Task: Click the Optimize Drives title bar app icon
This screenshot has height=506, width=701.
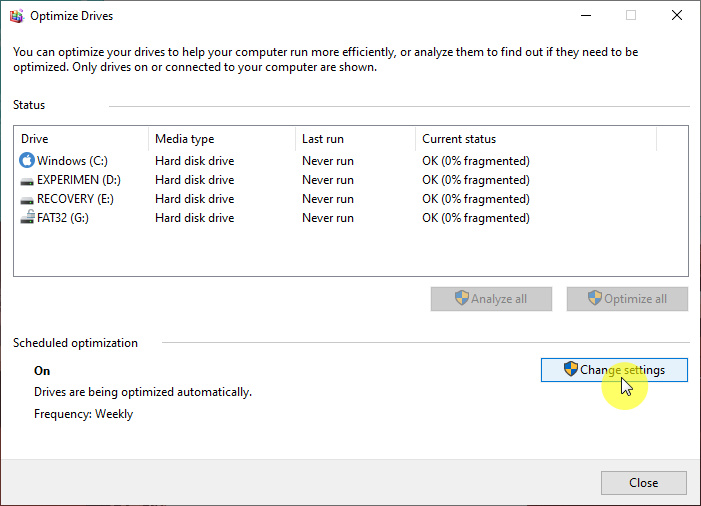Action: click(17, 16)
